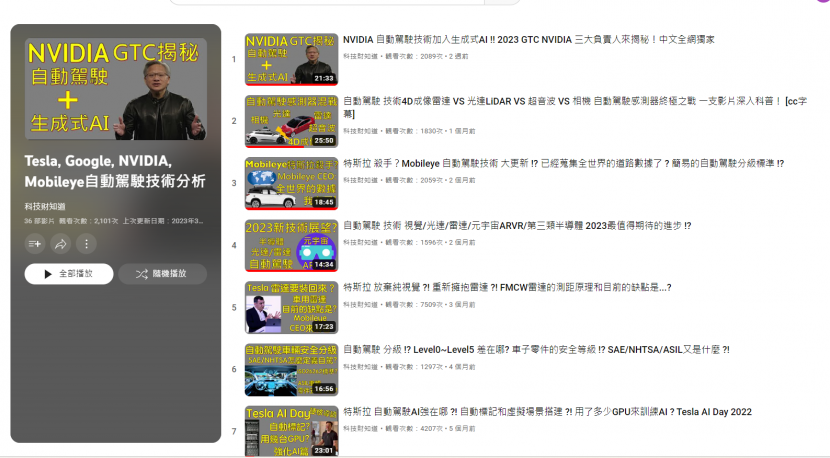The image size is (830, 458).
Task: Open video title NVIDIA 自動駕駛技術加入生成式AI
Action: (x=528, y=40)
